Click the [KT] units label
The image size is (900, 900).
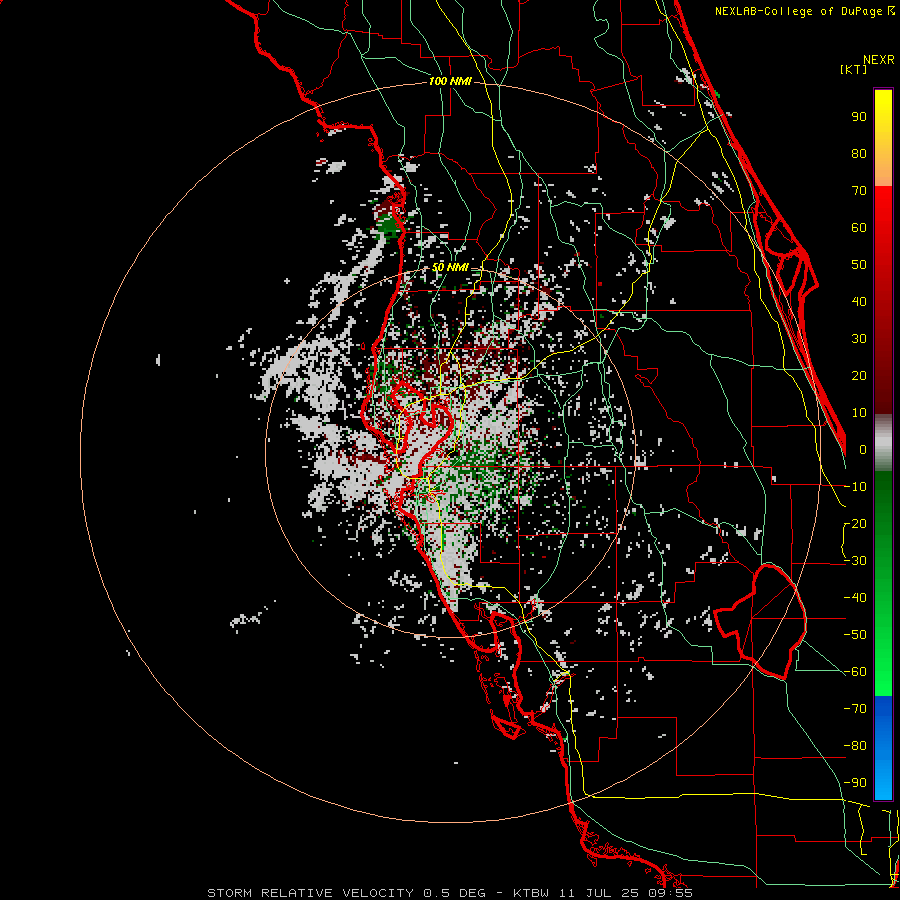853,70
